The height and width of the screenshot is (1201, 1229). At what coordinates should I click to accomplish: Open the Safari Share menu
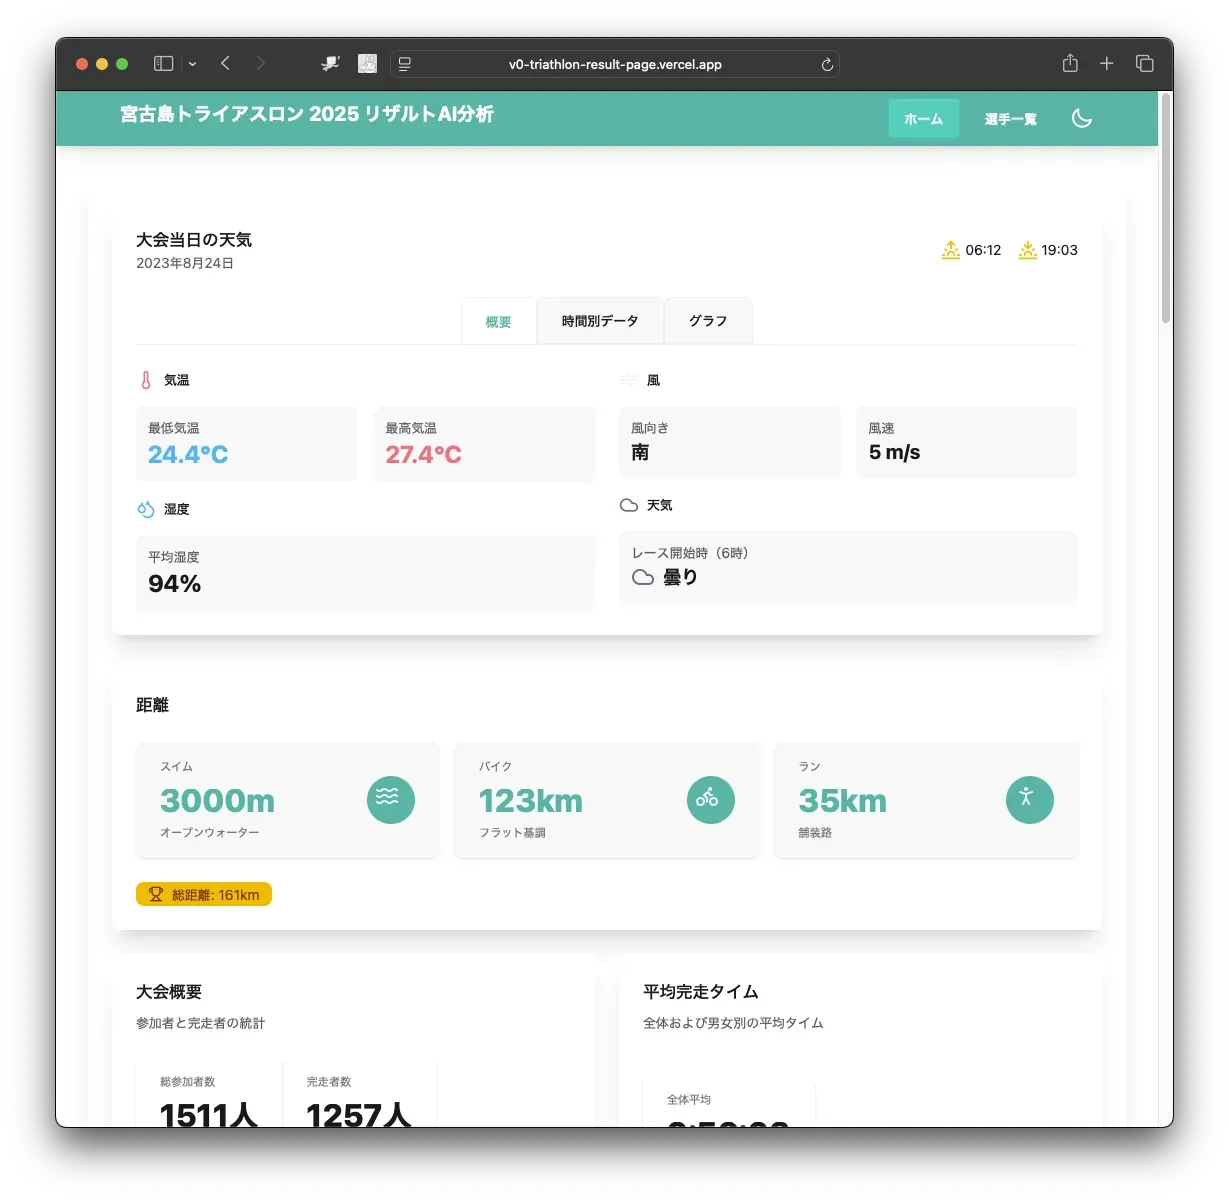pyautogui.click(x=1070, y=64)
